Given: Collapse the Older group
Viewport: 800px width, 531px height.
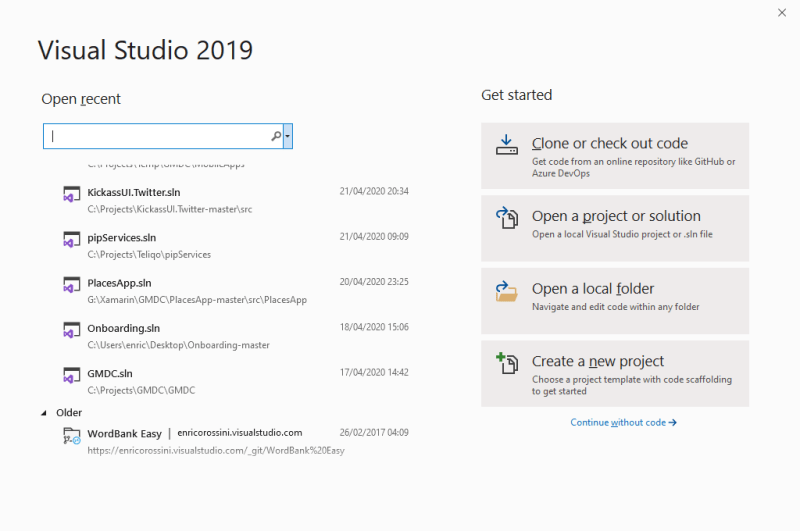Looking at the screenshot, I should 44,413.
